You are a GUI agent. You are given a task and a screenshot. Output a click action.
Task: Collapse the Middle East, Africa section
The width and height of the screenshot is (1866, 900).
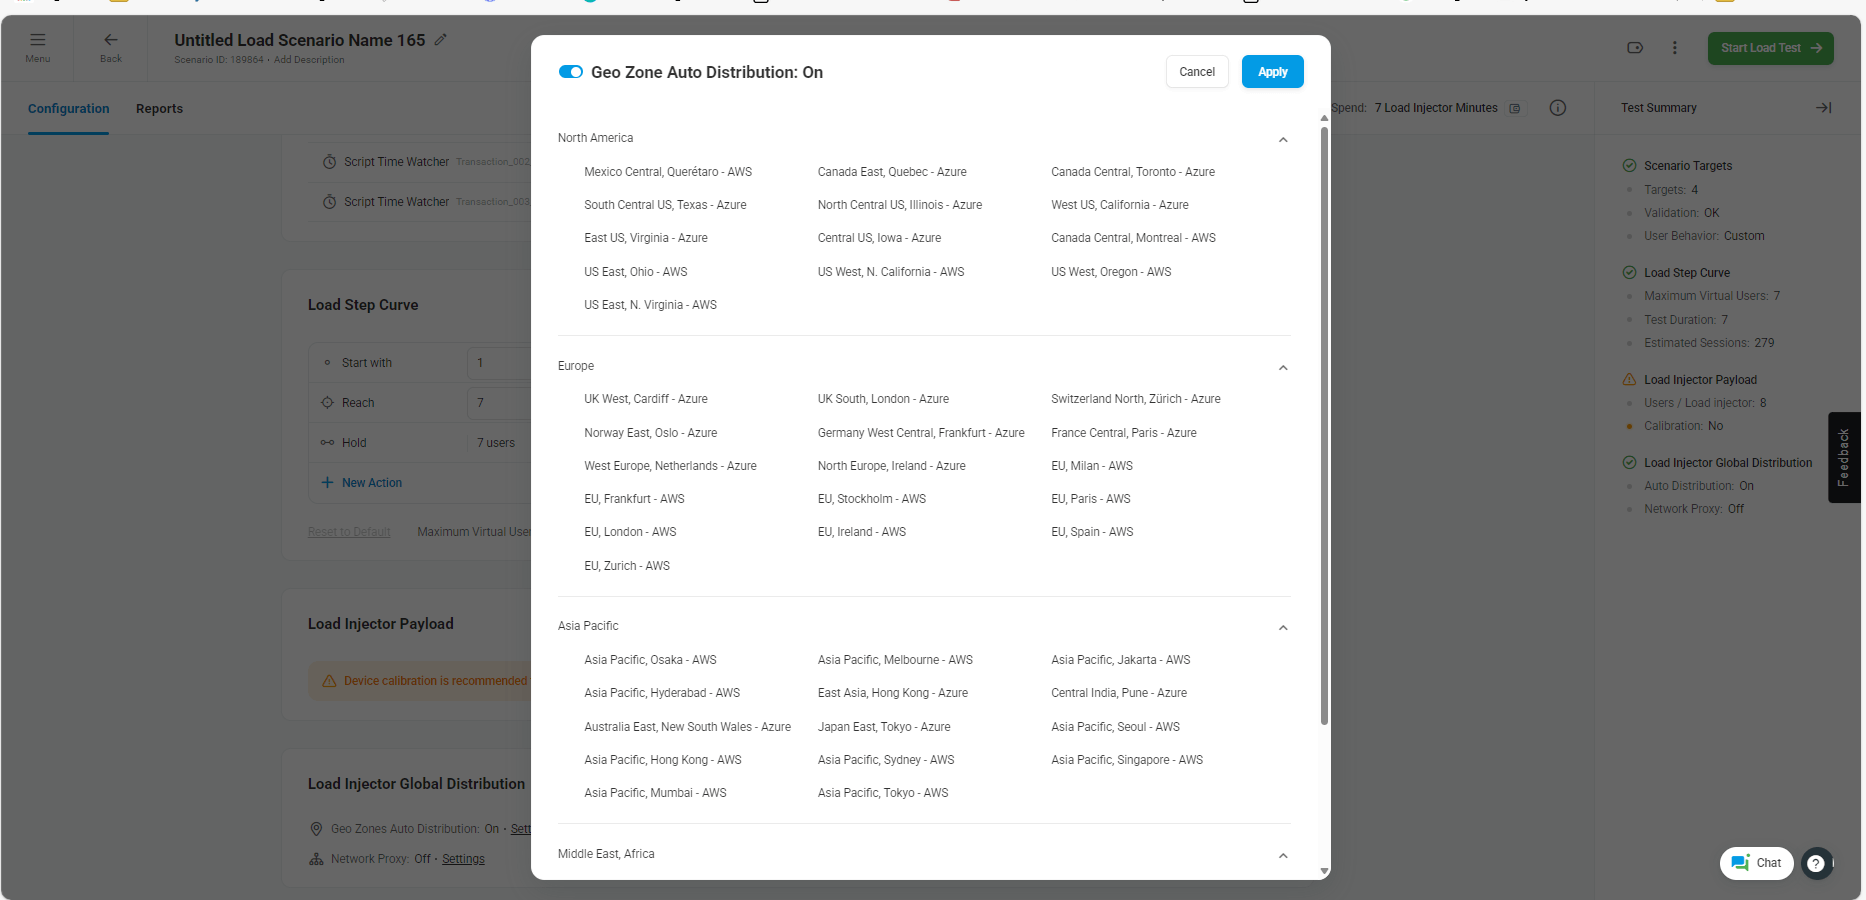1283,855
